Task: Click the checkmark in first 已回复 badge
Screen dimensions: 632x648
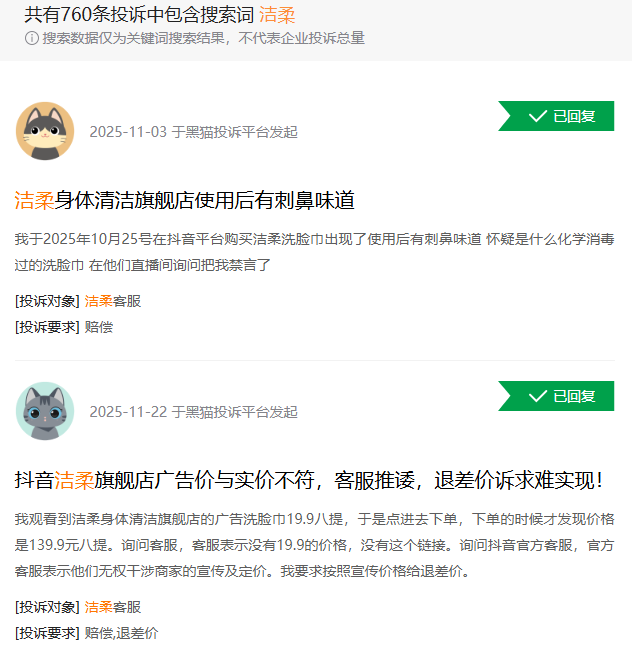Action: click(538, 116)
